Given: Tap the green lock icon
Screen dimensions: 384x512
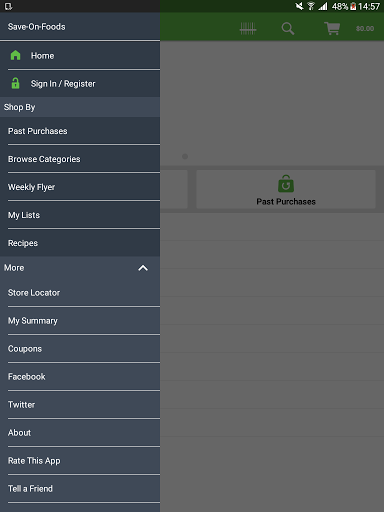Looking at the screenshot, I should [15, 83].
